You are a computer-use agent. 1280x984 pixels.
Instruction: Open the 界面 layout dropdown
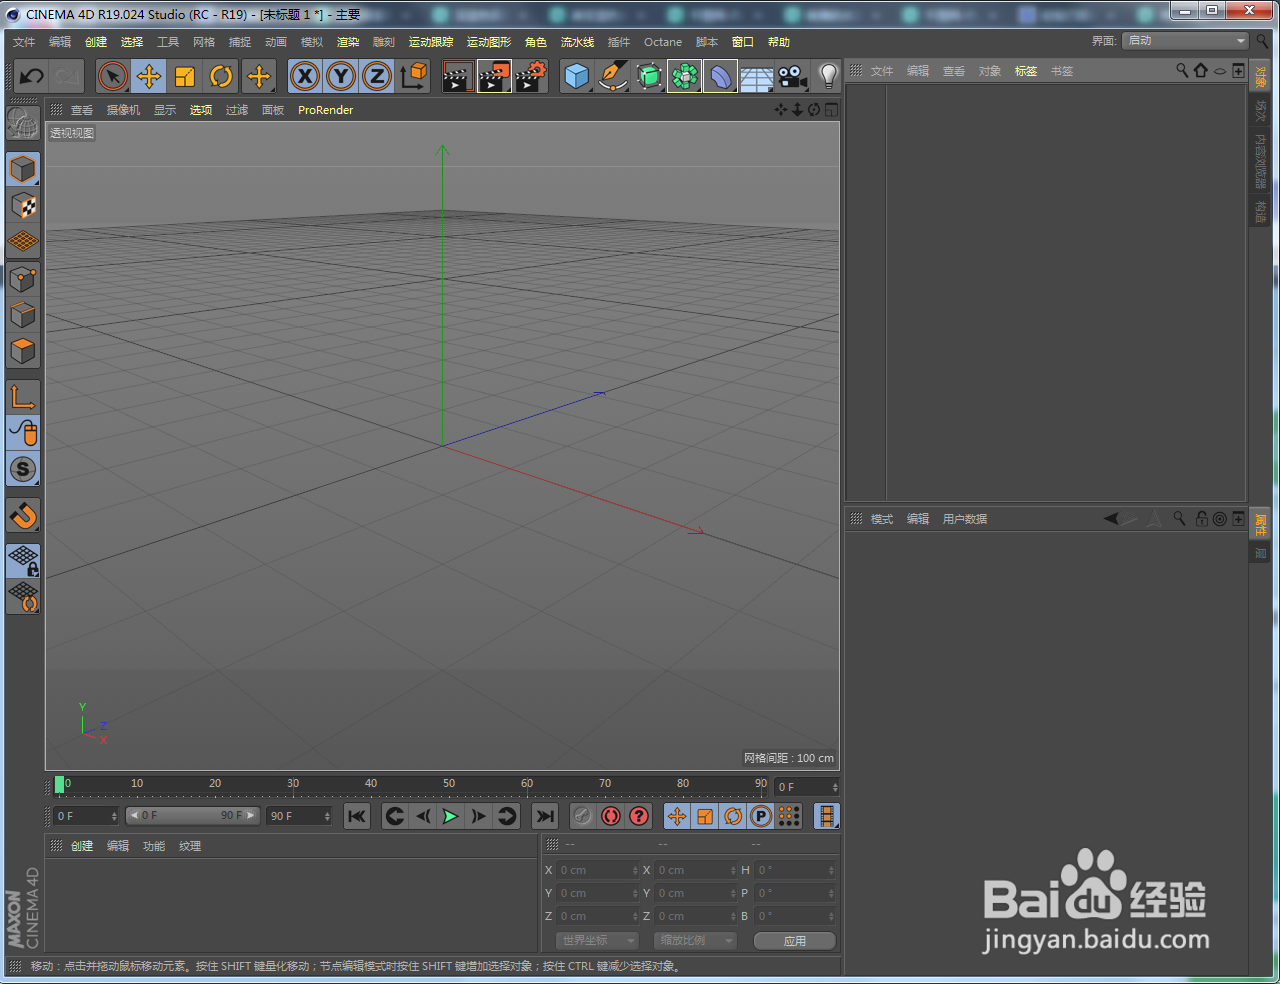pyautogui.click(x=1185, y=41)
